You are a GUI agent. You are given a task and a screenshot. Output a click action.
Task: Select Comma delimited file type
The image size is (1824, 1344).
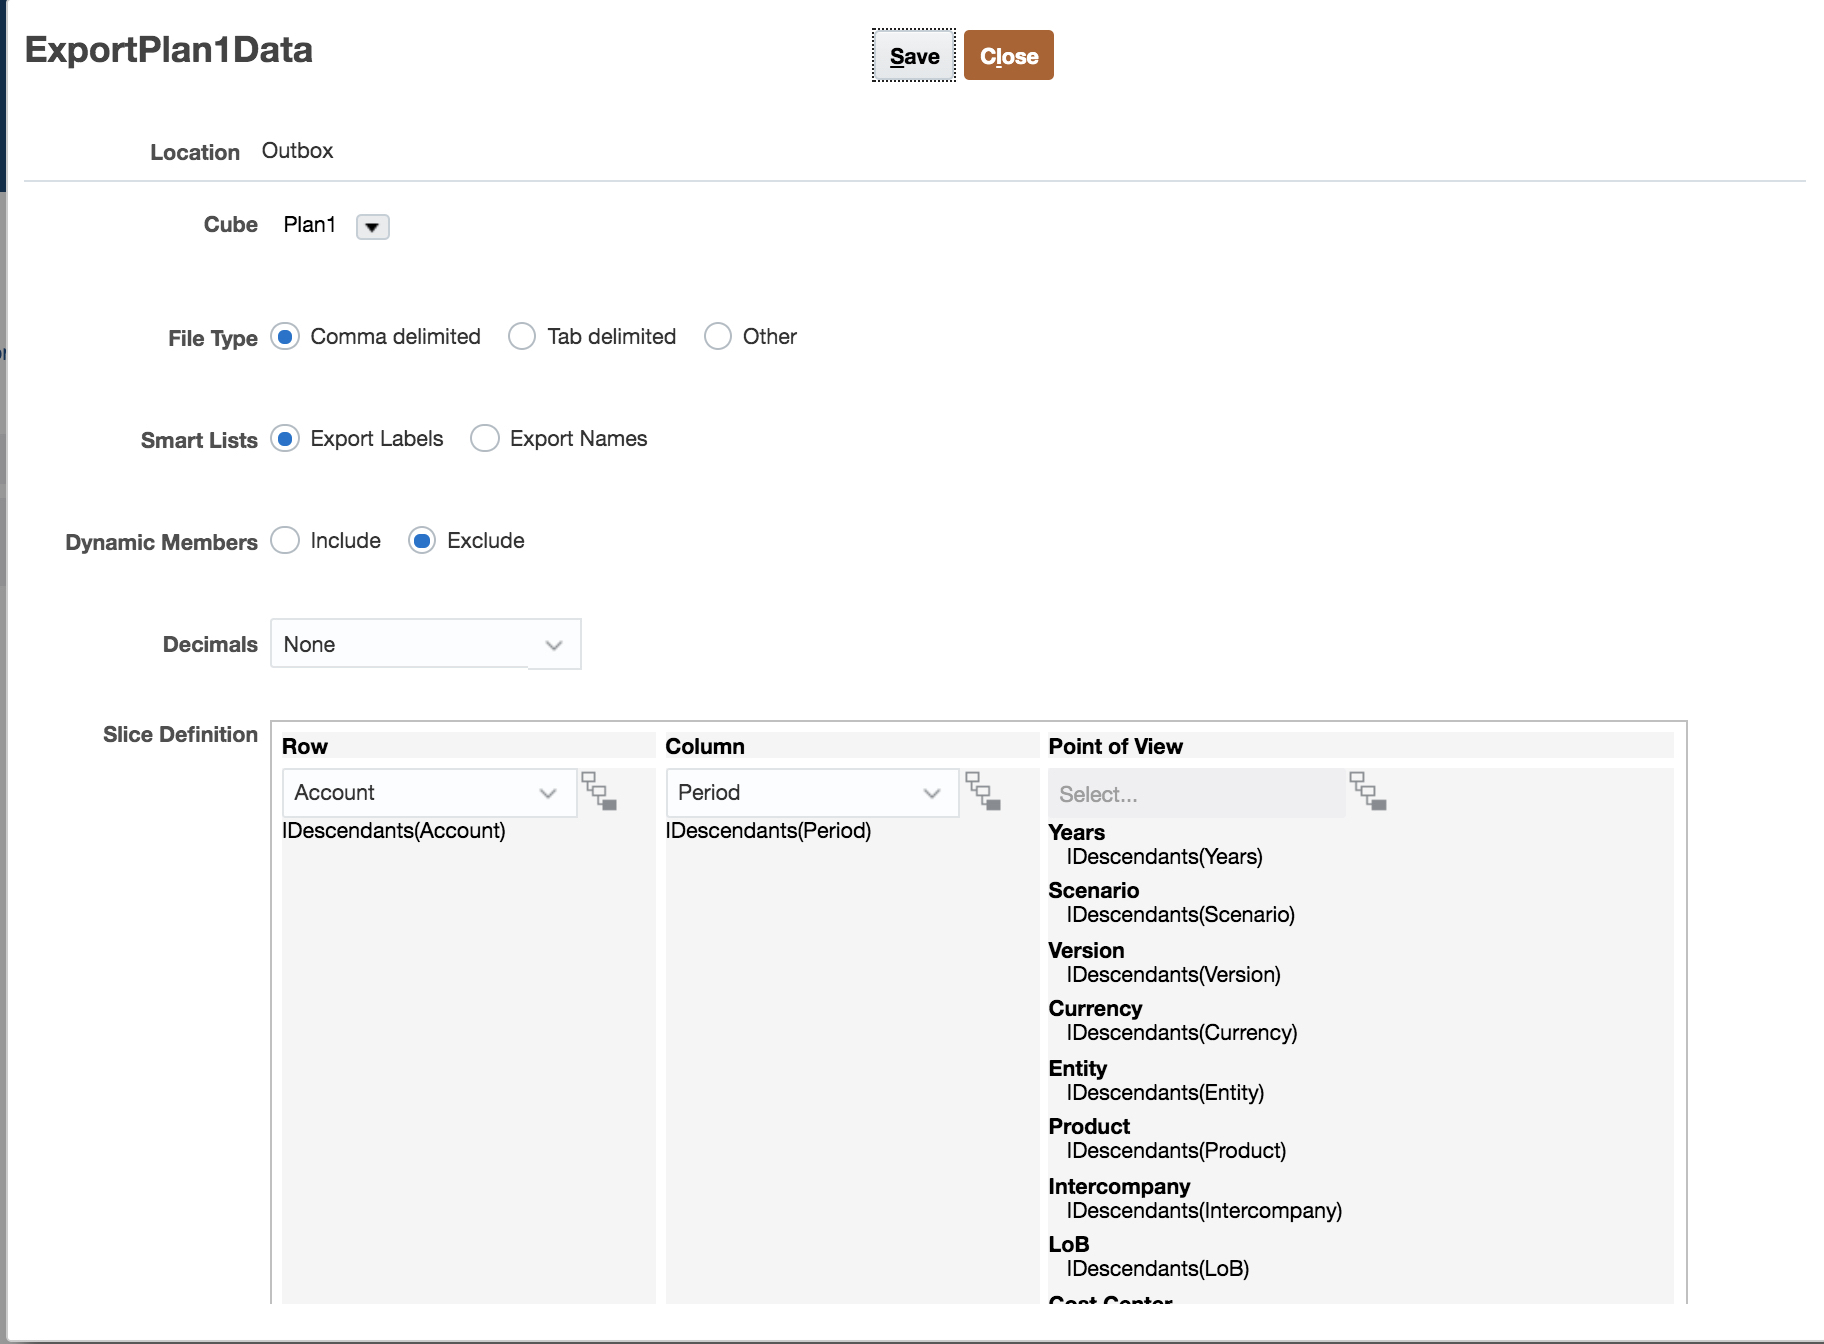coord(286,337)
